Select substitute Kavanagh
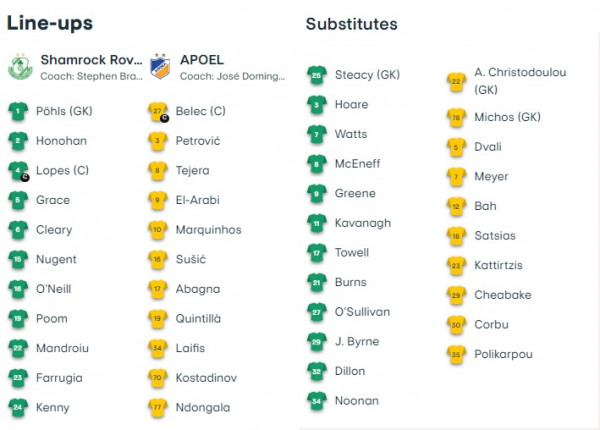 point(363,223)
